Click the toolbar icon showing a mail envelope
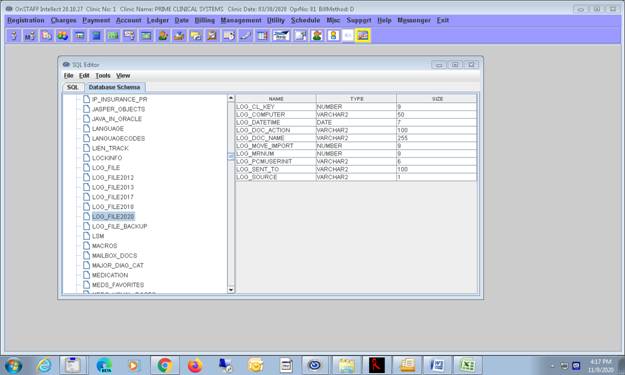Image resolution: width=625 pixels, height=375 pixels. (281, 36)
